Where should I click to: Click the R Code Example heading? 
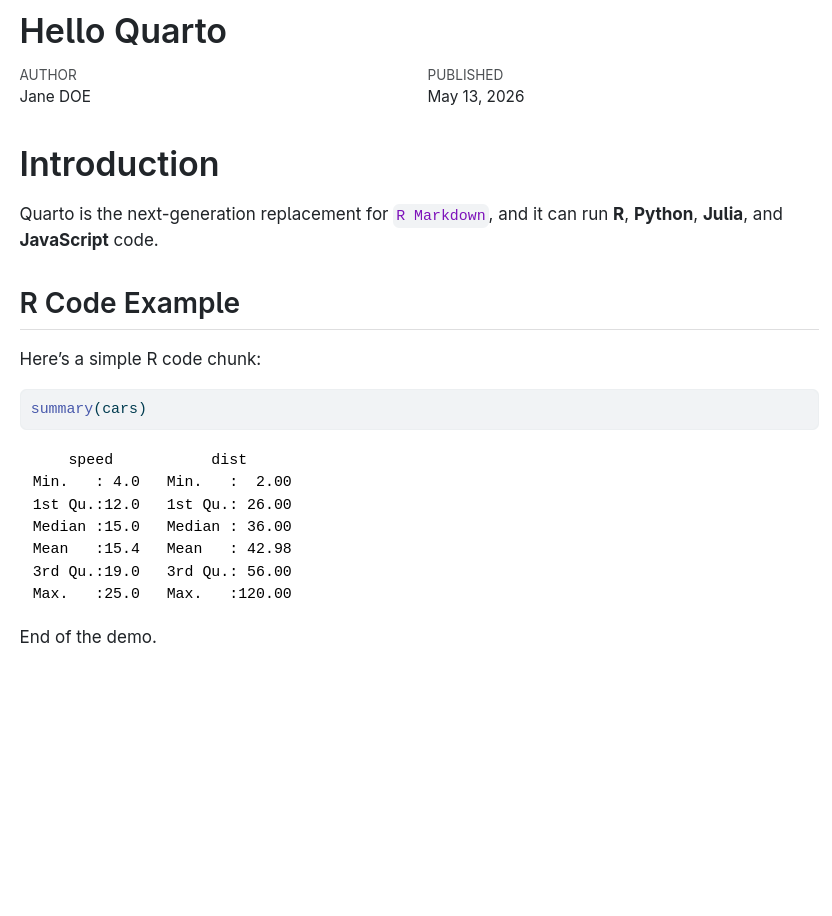click(x=130, y=303)
